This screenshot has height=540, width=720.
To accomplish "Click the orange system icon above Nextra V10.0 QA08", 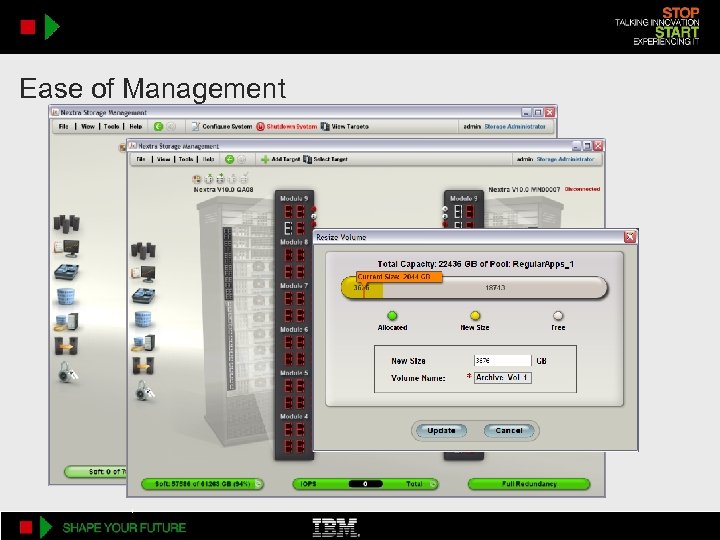I will click(x=197, y=179).
